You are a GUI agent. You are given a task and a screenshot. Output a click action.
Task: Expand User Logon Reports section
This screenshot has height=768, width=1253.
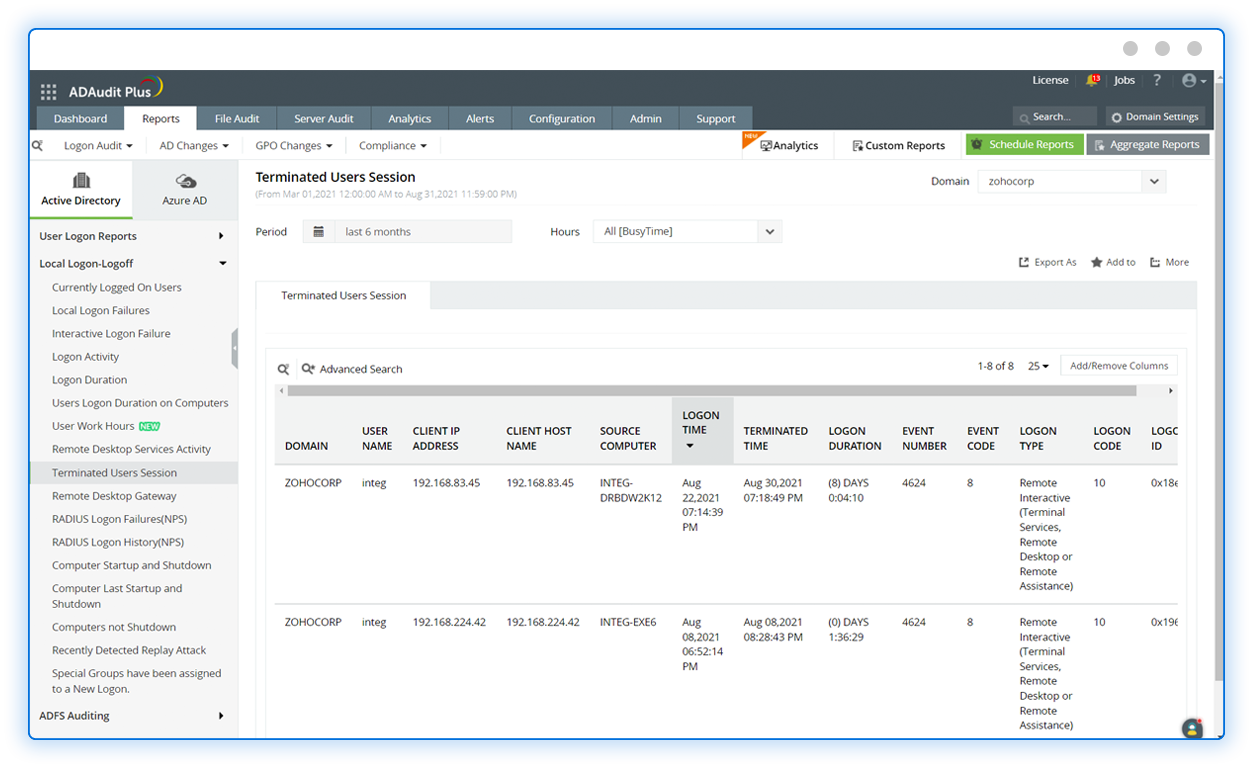pos(132,236)
